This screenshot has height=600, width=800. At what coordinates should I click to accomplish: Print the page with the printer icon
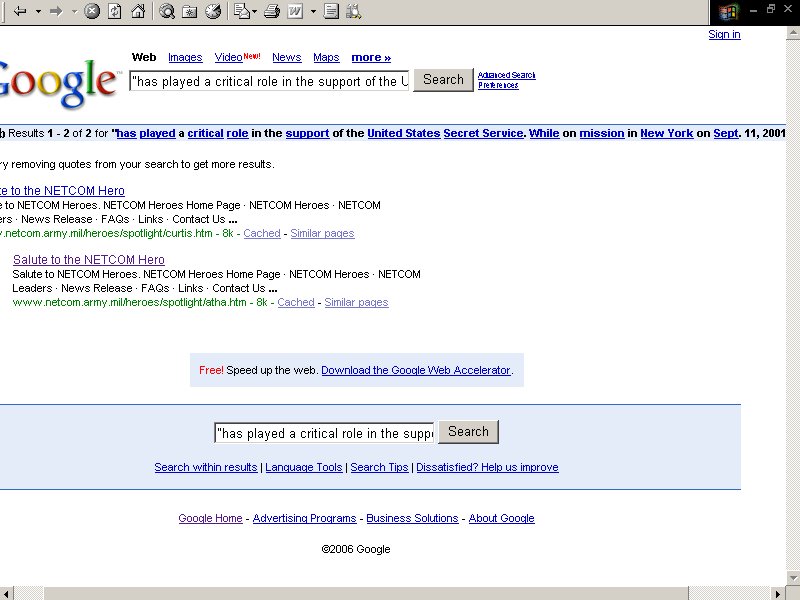tap(272, 11)
